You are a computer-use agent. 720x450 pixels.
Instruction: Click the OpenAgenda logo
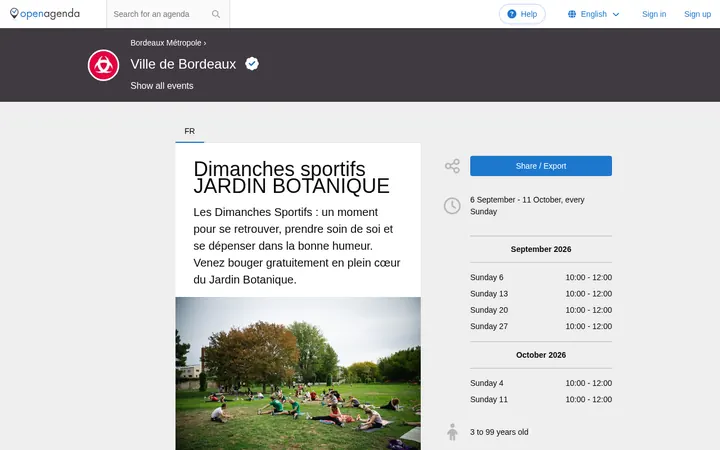tap(45, 14)
